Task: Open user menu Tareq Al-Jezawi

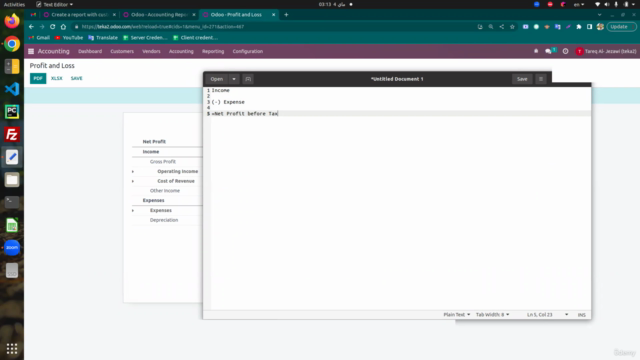Action: [606, 51]
